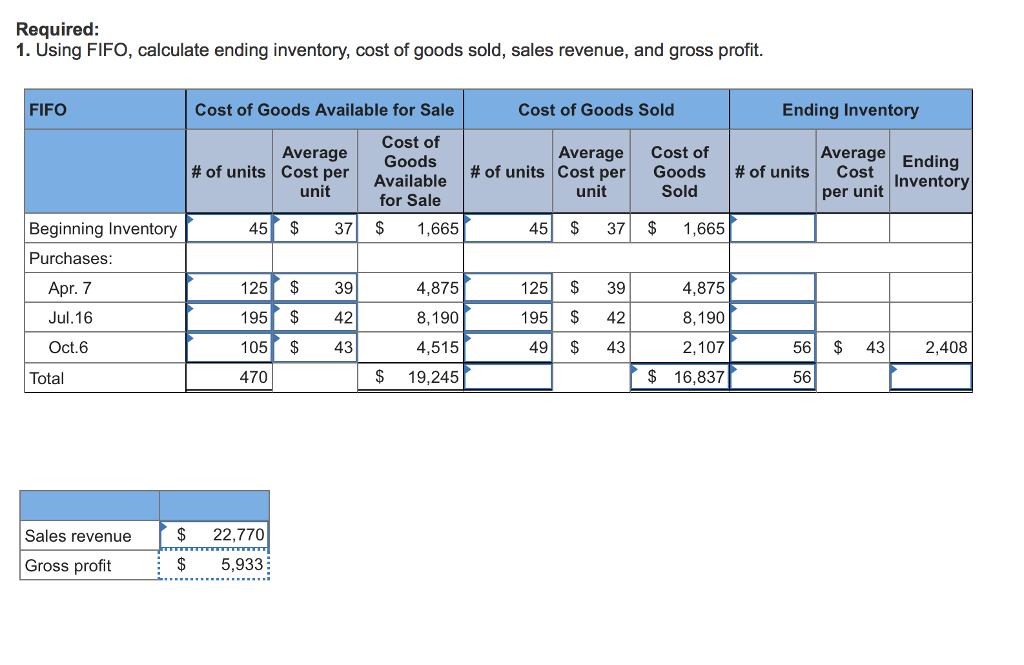The height and width of the screenshot is (665, 1024).
Task: Click the indicator on the Sales revenue amount cell
Action: 163,527
